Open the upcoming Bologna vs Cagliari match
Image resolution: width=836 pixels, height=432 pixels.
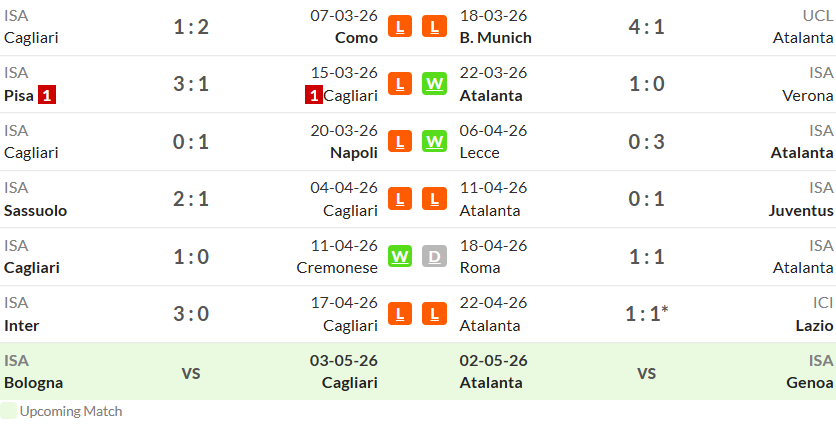(x=191, y=372)
